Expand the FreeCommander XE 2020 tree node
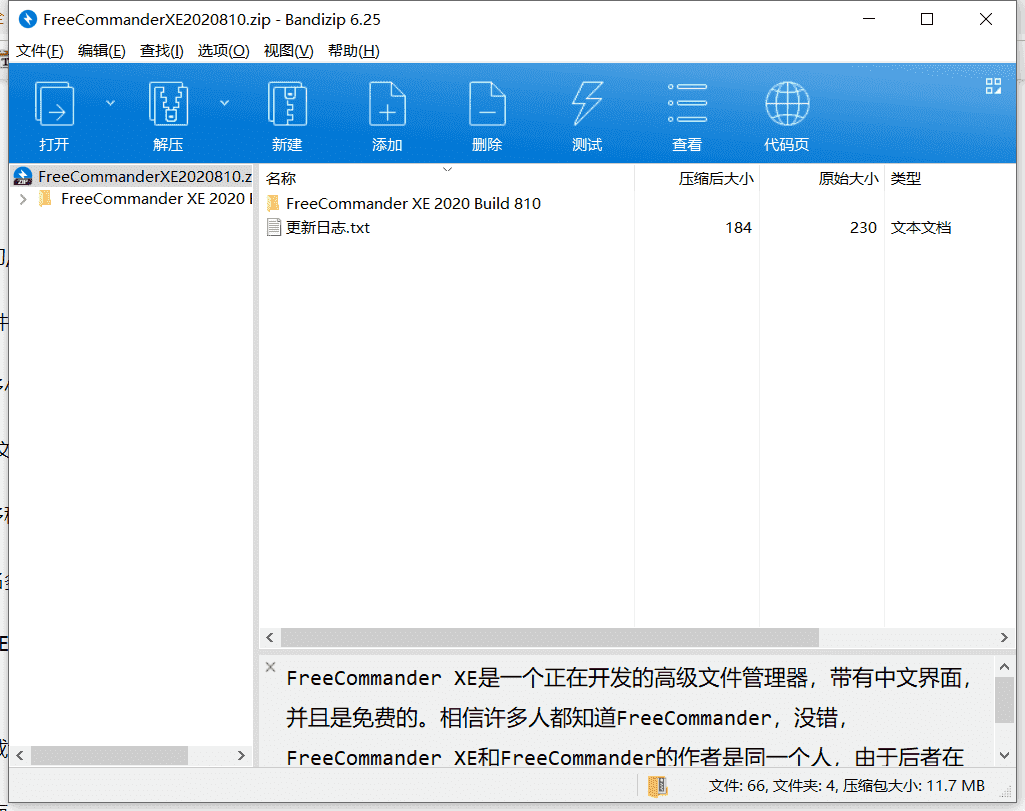Image resolution: width=1025 pixels, height=811 pixels. click(24, 199)
